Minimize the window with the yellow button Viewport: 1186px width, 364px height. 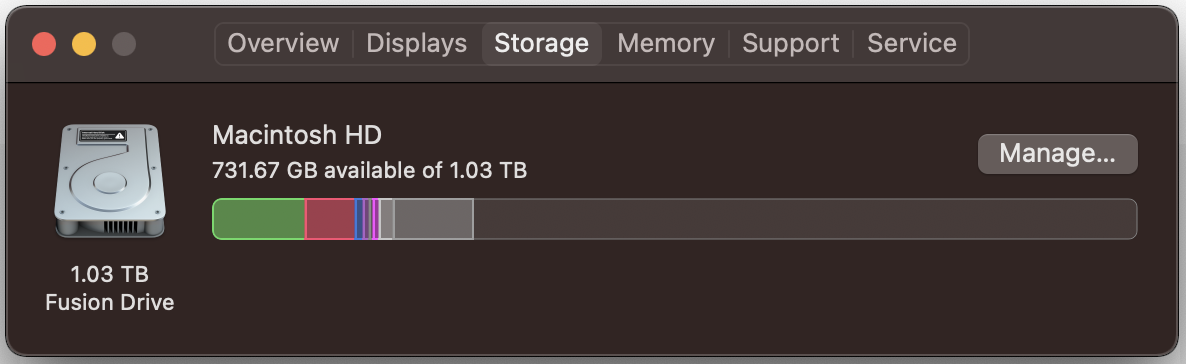[84, 44]
